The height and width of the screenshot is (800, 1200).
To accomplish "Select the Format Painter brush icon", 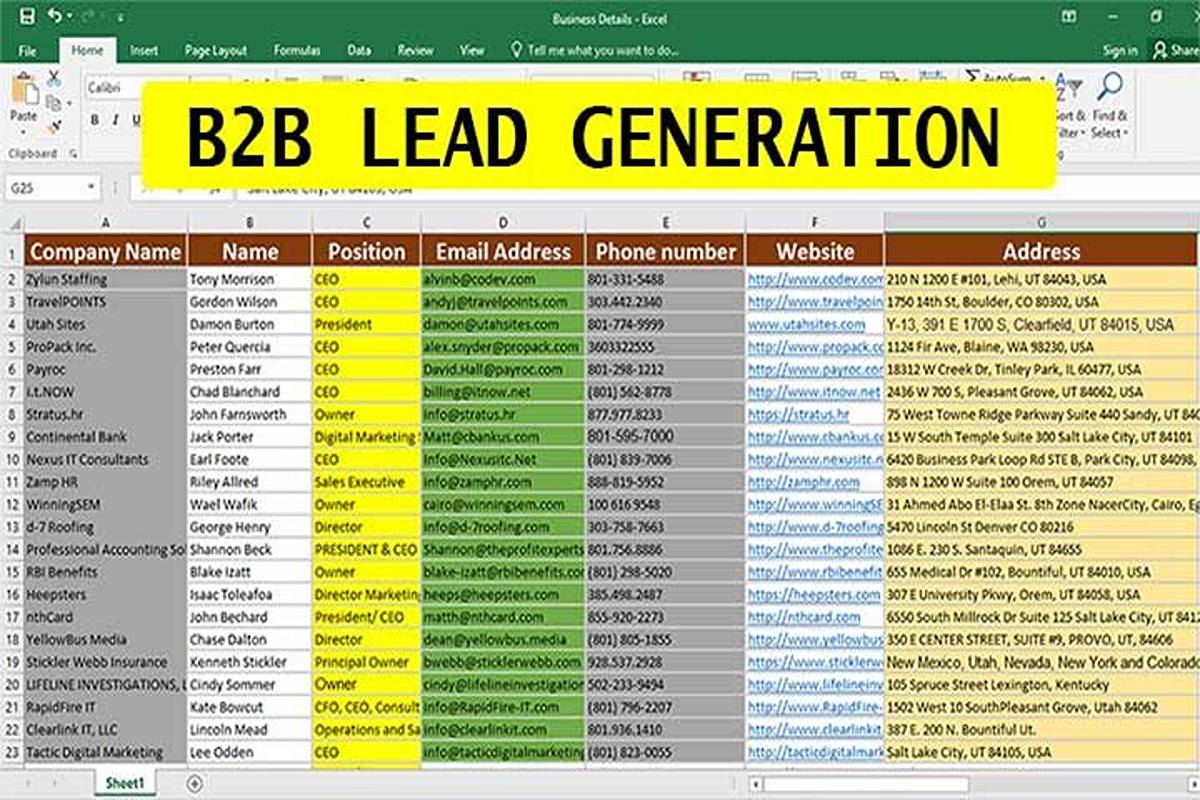I will click(54, 126).
